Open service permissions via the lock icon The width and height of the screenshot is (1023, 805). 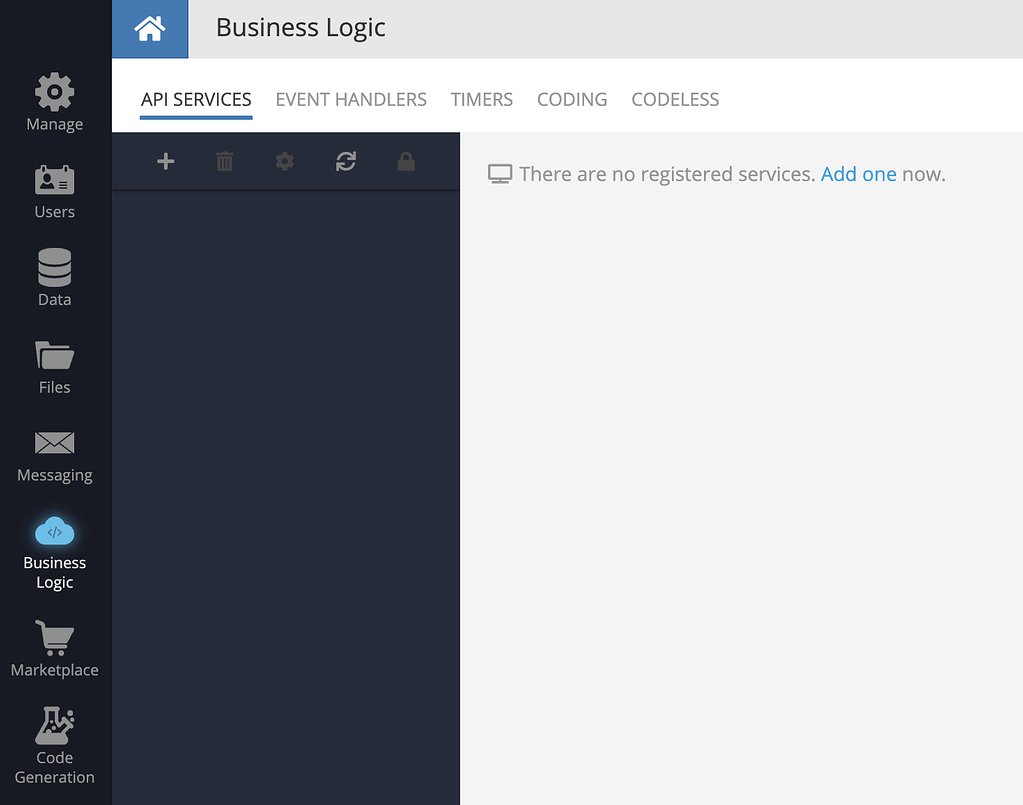pos(406,161)
